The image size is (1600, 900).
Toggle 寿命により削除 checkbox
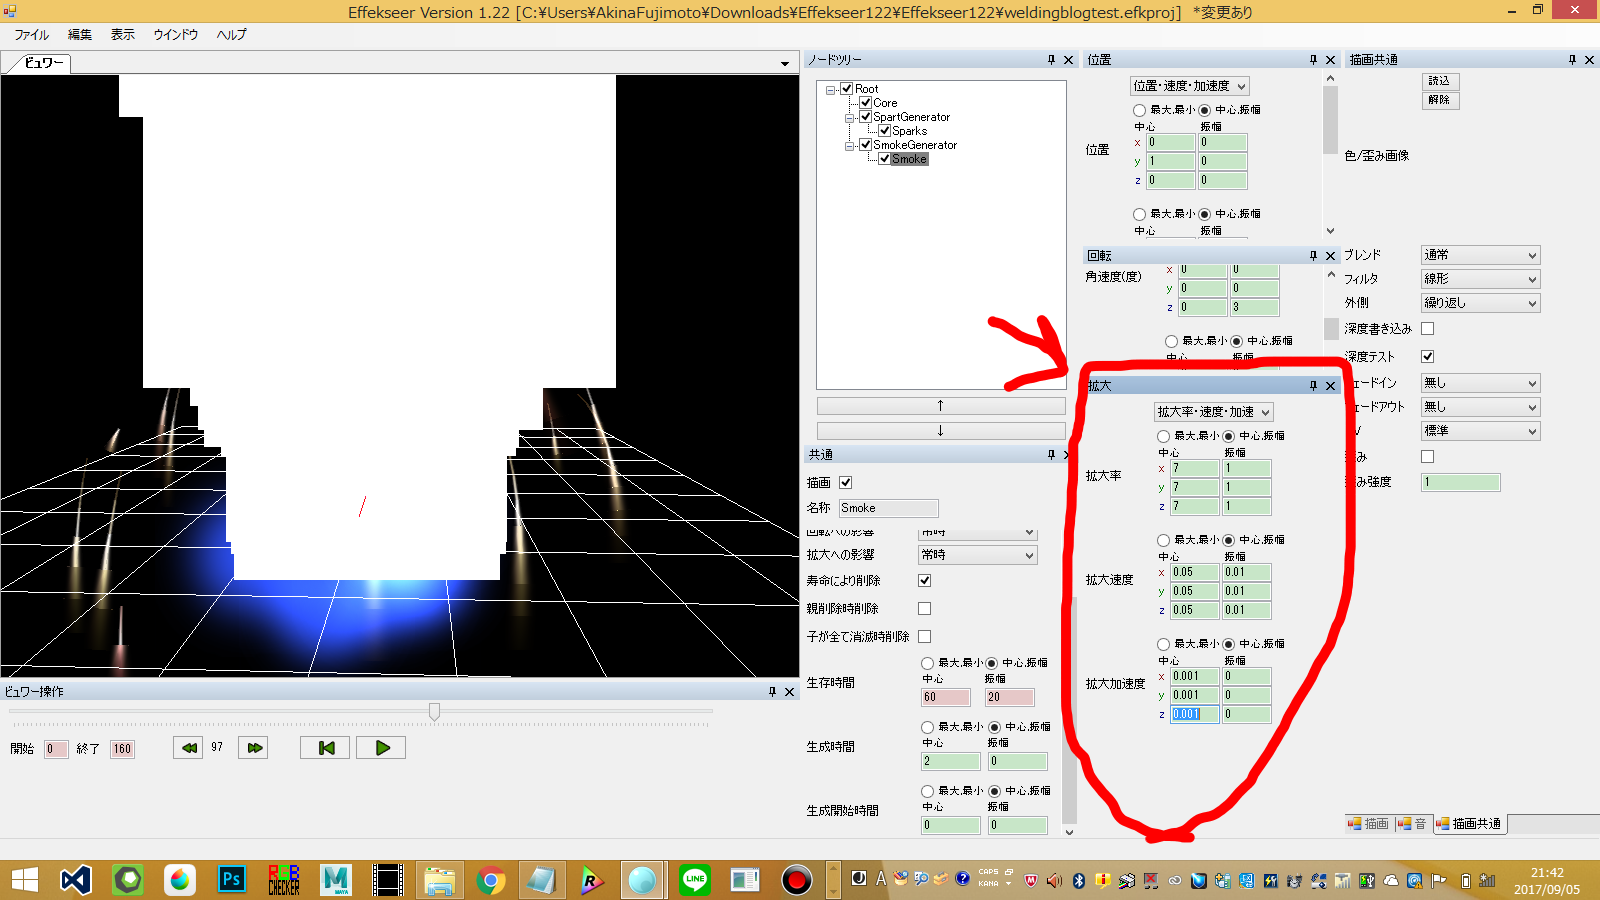[924, 580]
